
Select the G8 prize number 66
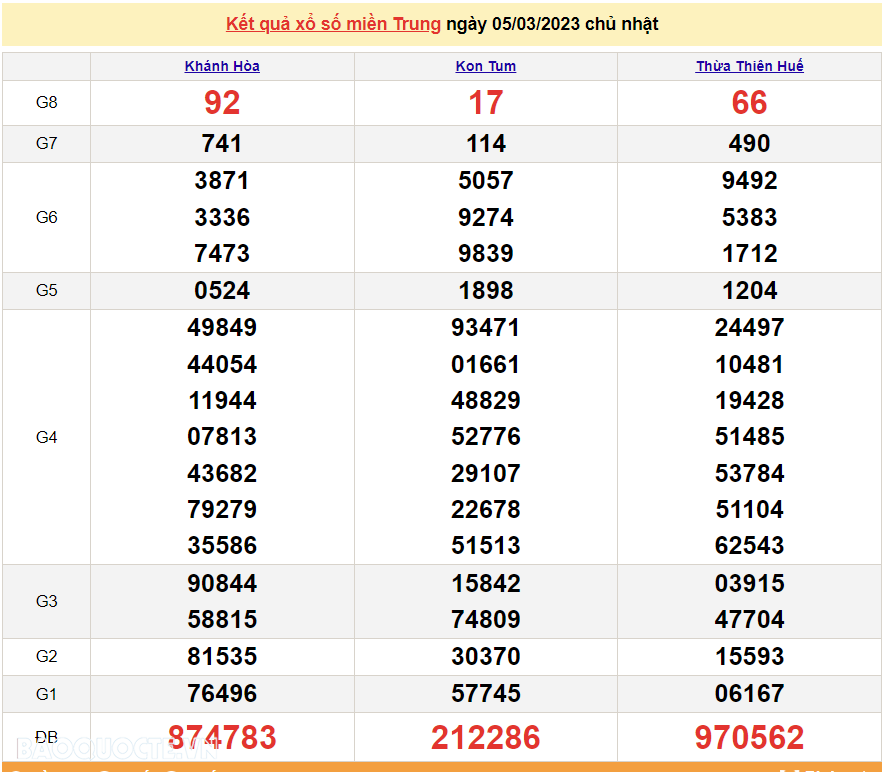(750, 102)
